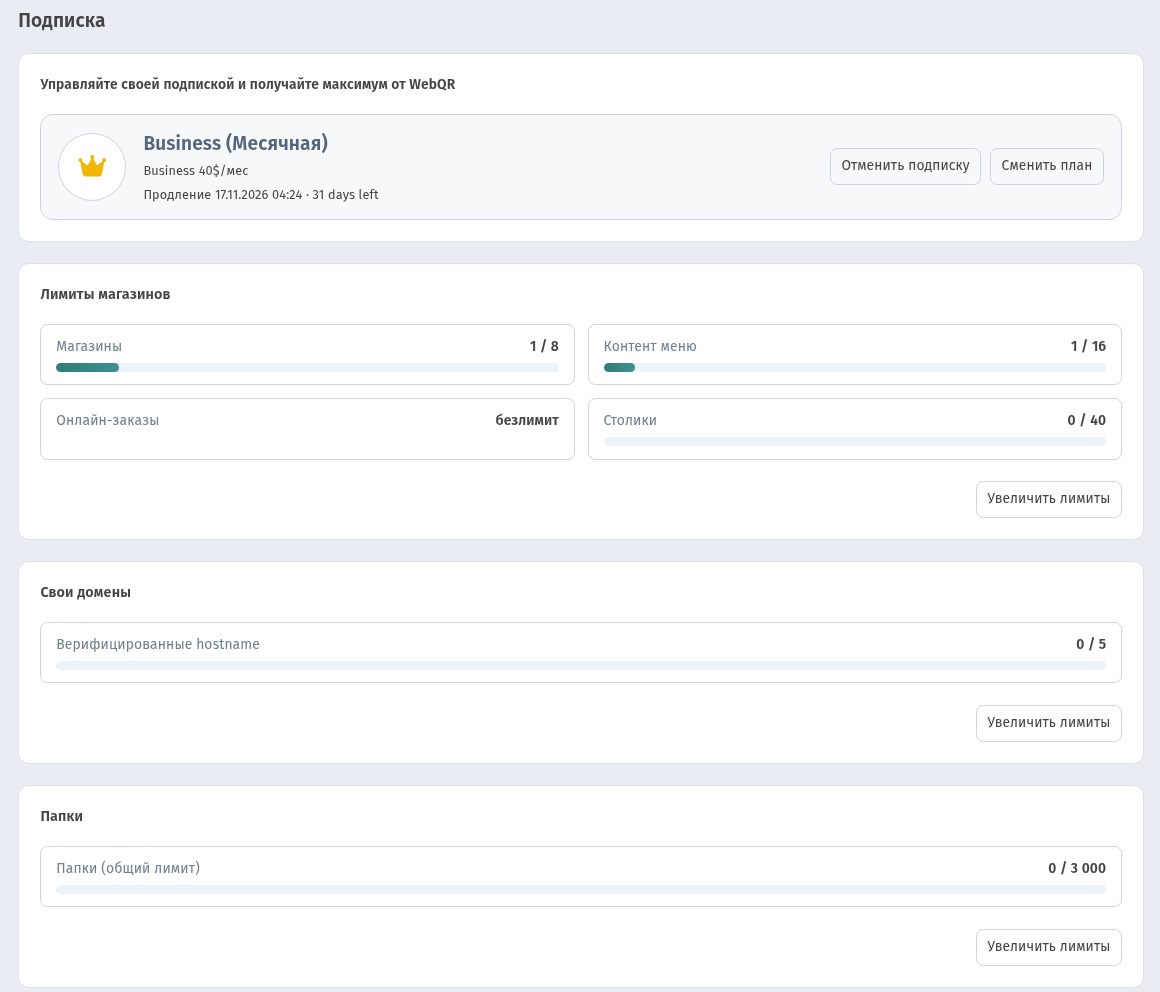
Task: Click the Управляйте своей подпиской description text
Action: point(248,84)
